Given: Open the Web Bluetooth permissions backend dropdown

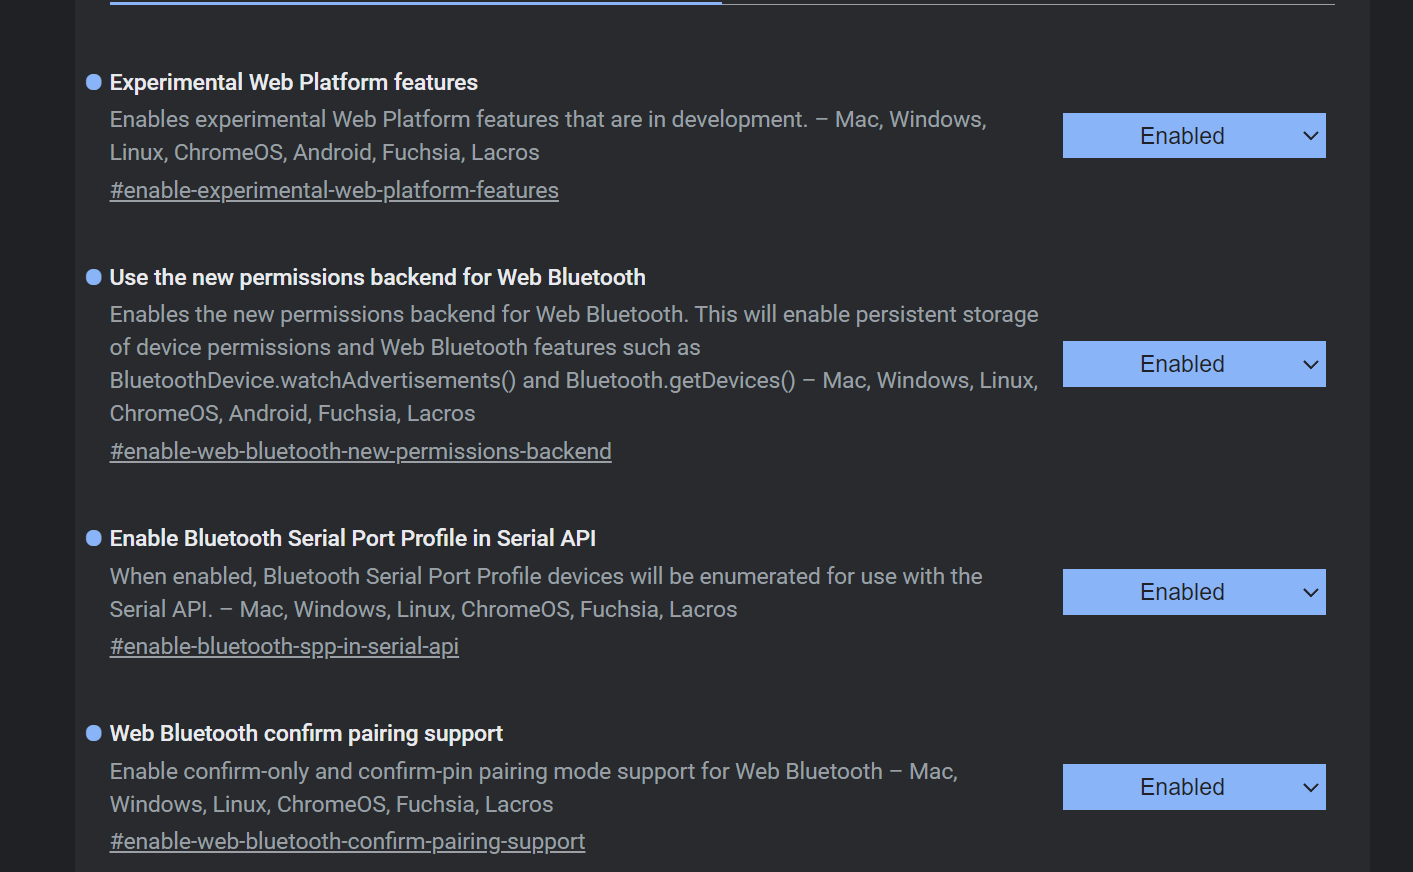Looking at the screenshot, I should (x=1193, y=363).
